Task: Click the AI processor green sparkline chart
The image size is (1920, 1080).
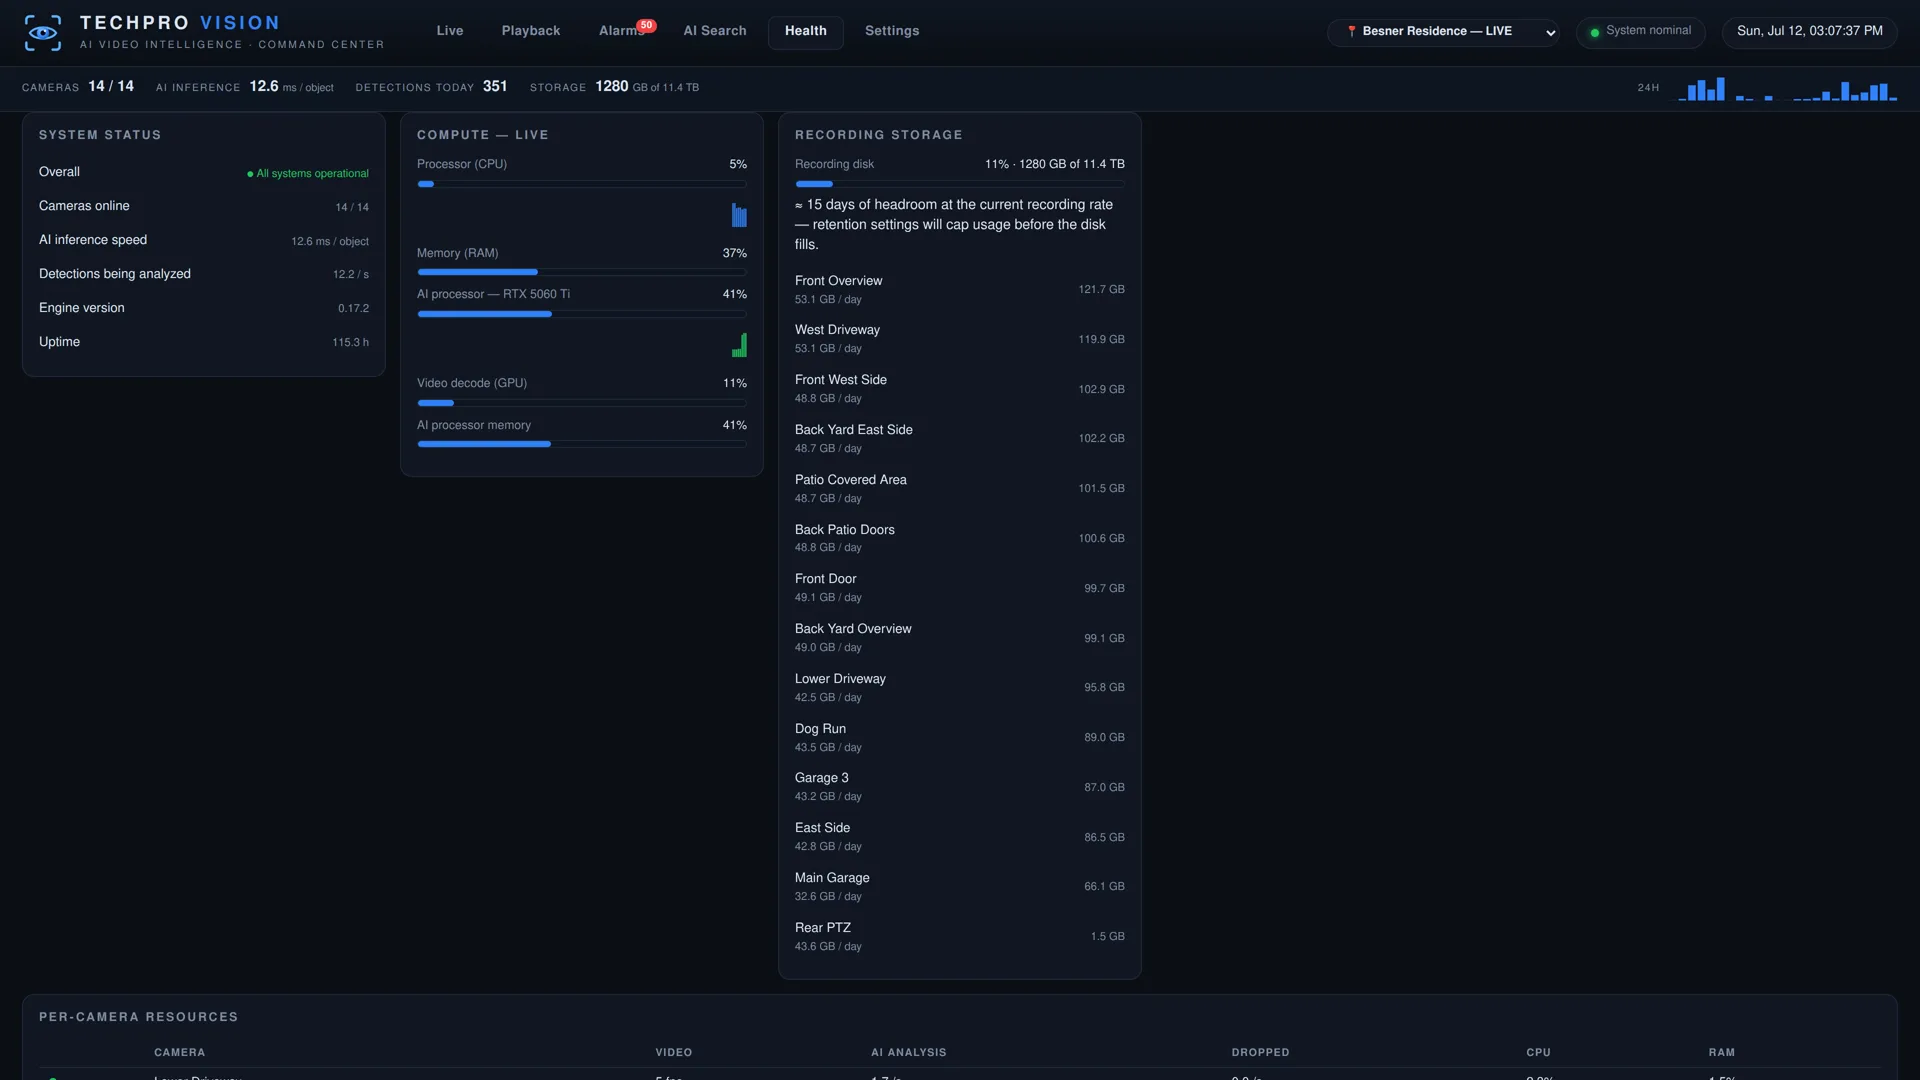Action: point(739,345)
